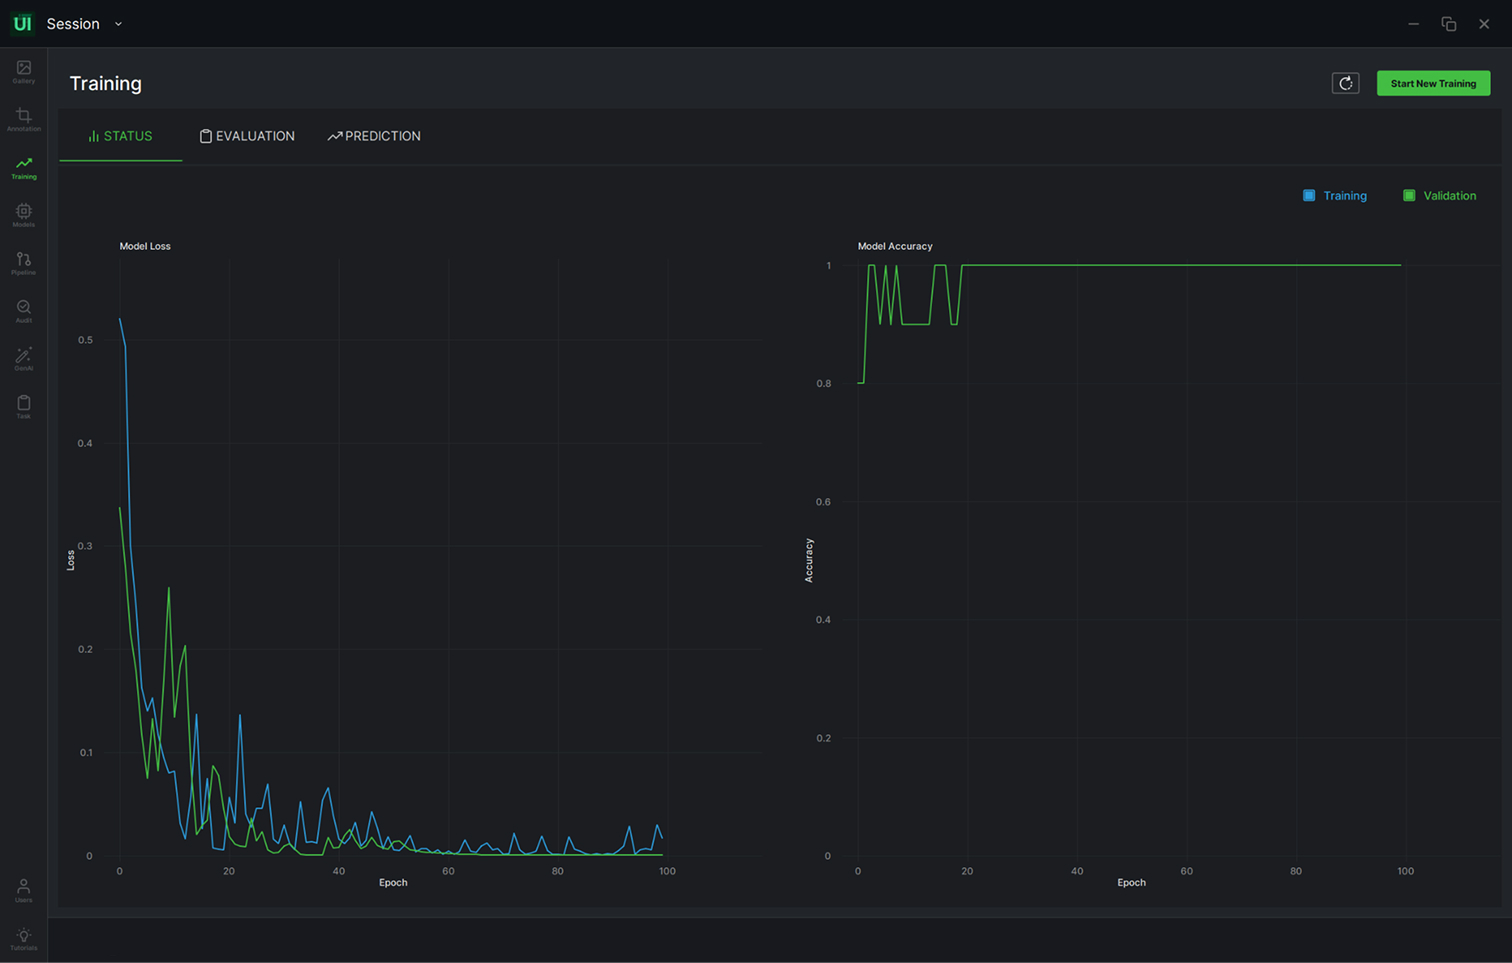1512x963 pixels.
Task: Click the Epoch label under accuracy chart
Action: click(1131, 882)
